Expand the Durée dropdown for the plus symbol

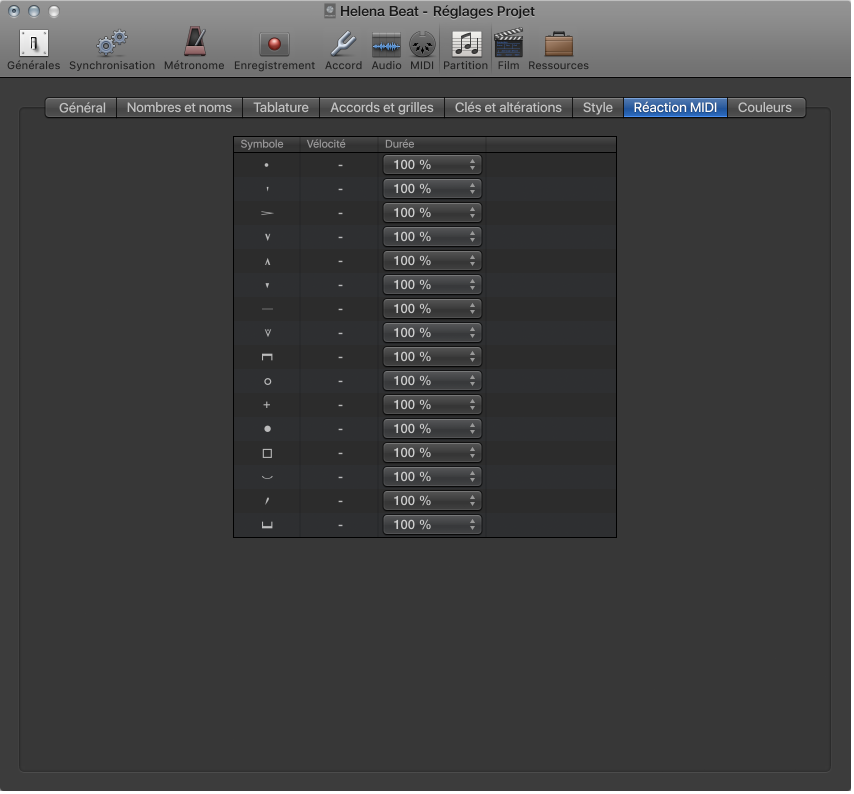432,405
